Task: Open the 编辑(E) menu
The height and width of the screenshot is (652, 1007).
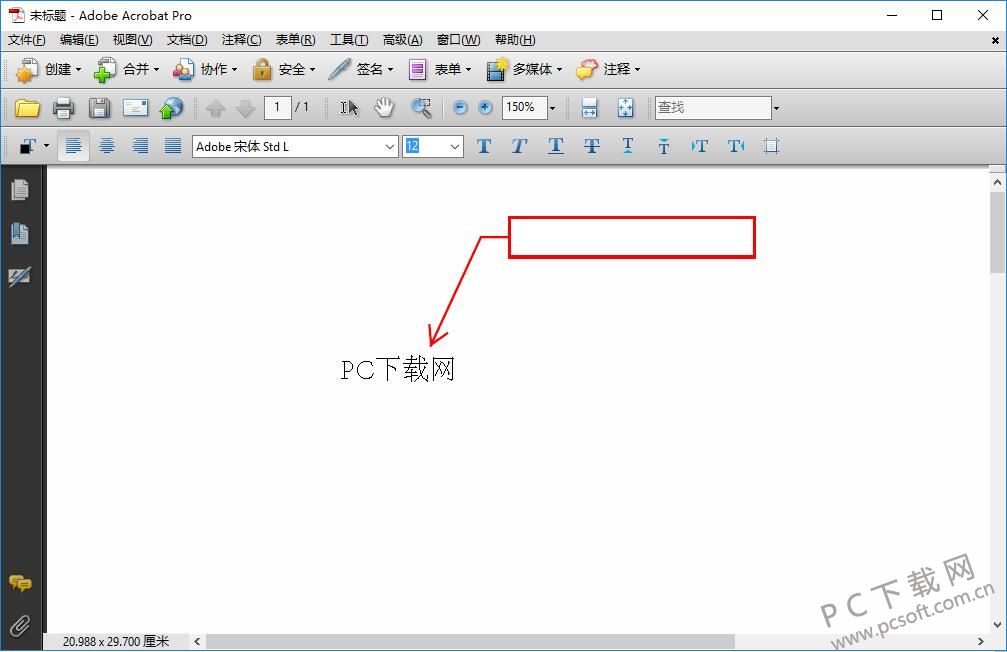Action: [x=79, y=40]
